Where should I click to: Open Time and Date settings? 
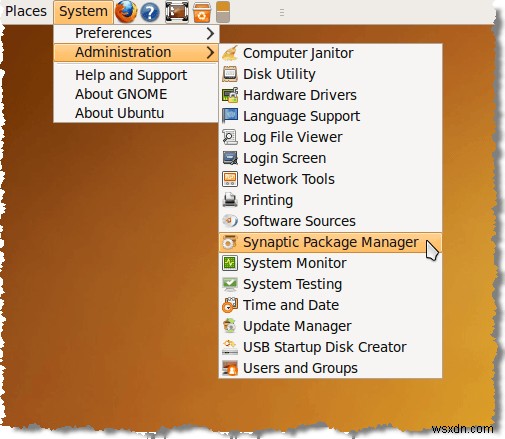[x=330, y=305]
